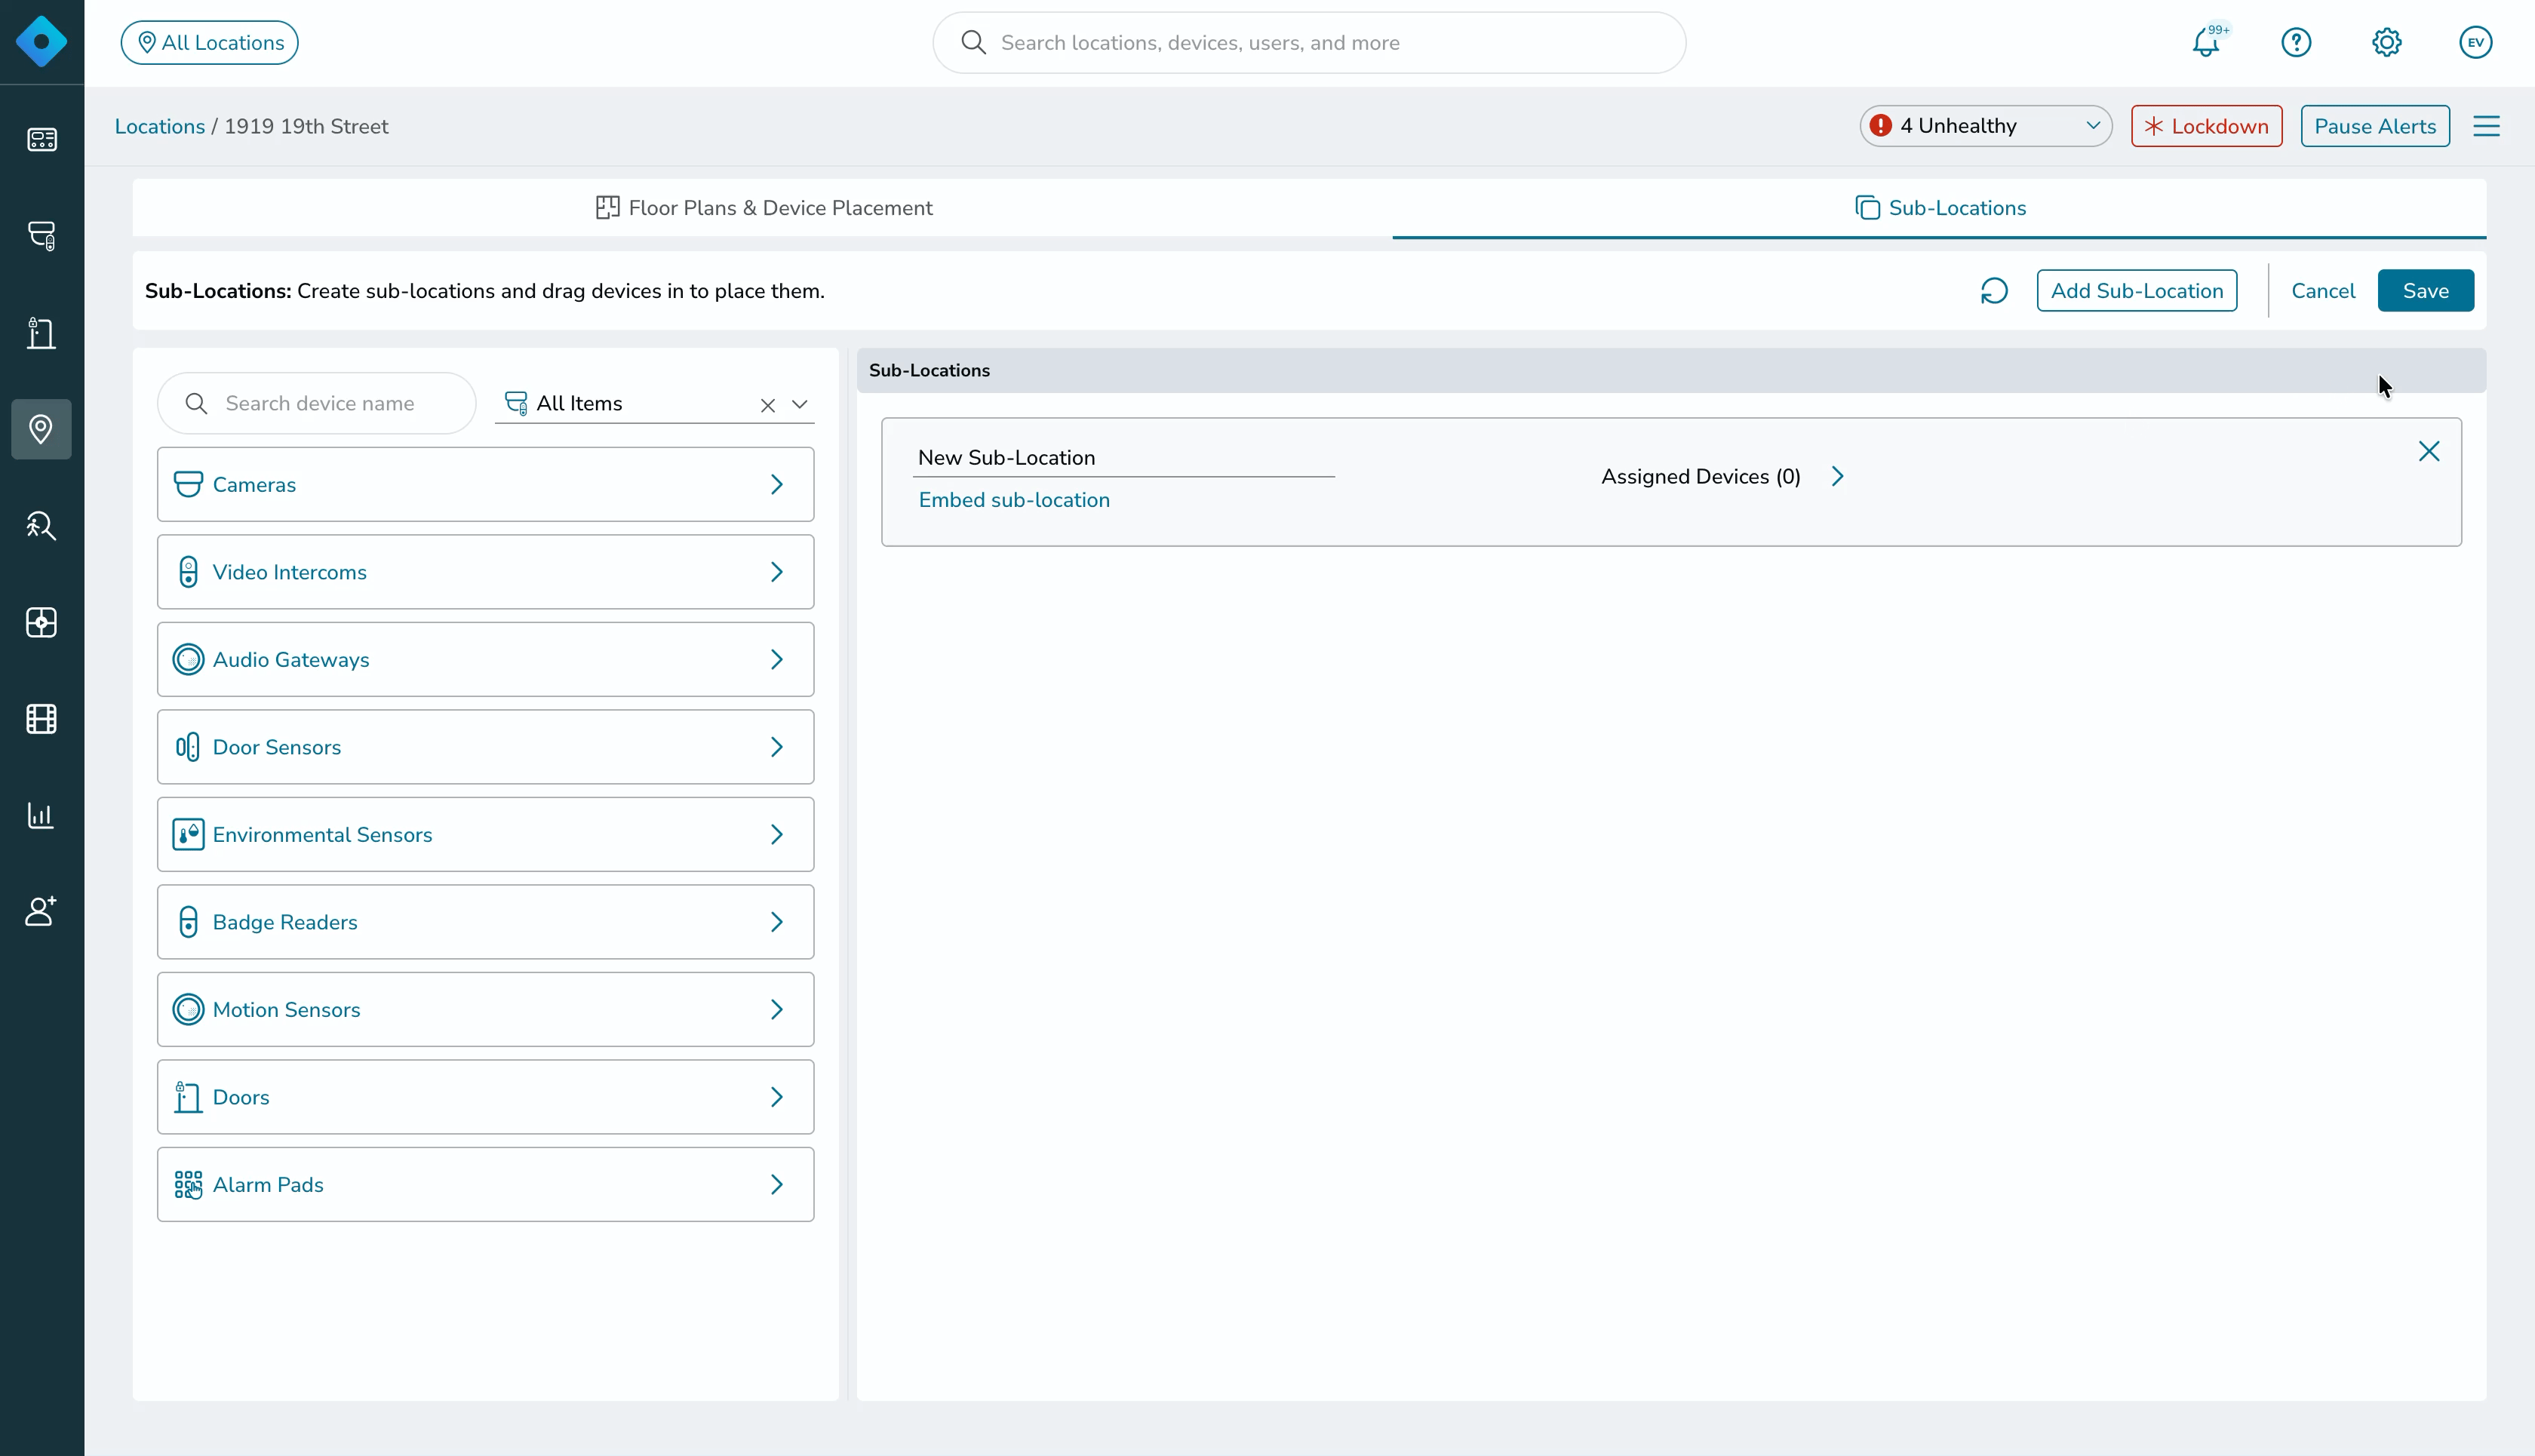The image size is (2535, 1456).
Task: Open the people search icon in the sidebar
Action: 41,525
